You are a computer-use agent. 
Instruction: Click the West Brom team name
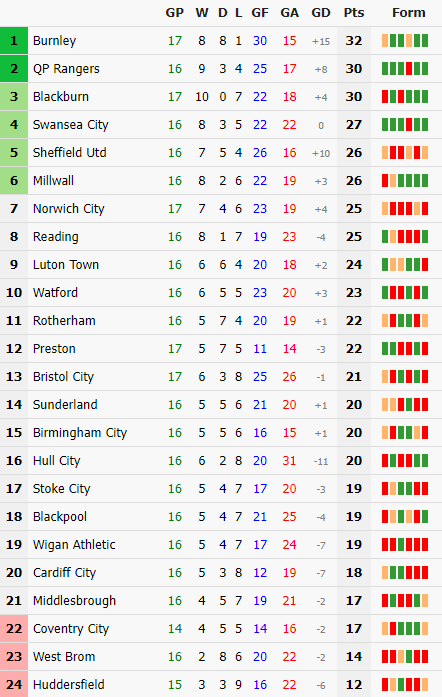point(64,657)
